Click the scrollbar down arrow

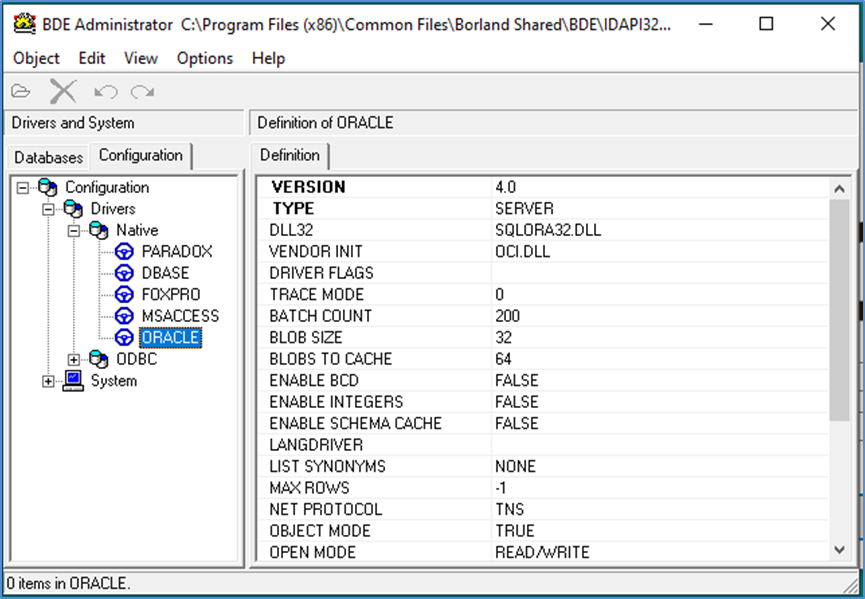(x=839, y=550)
